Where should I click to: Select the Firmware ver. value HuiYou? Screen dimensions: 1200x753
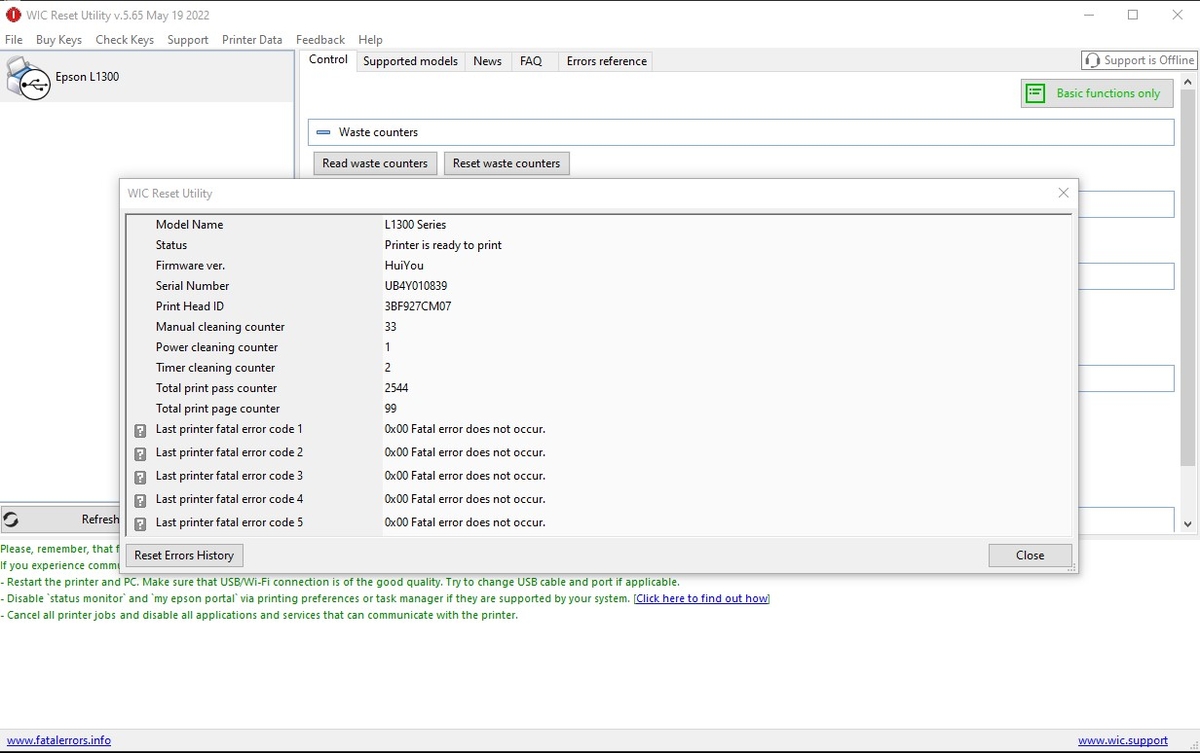[x=404, y=266]
